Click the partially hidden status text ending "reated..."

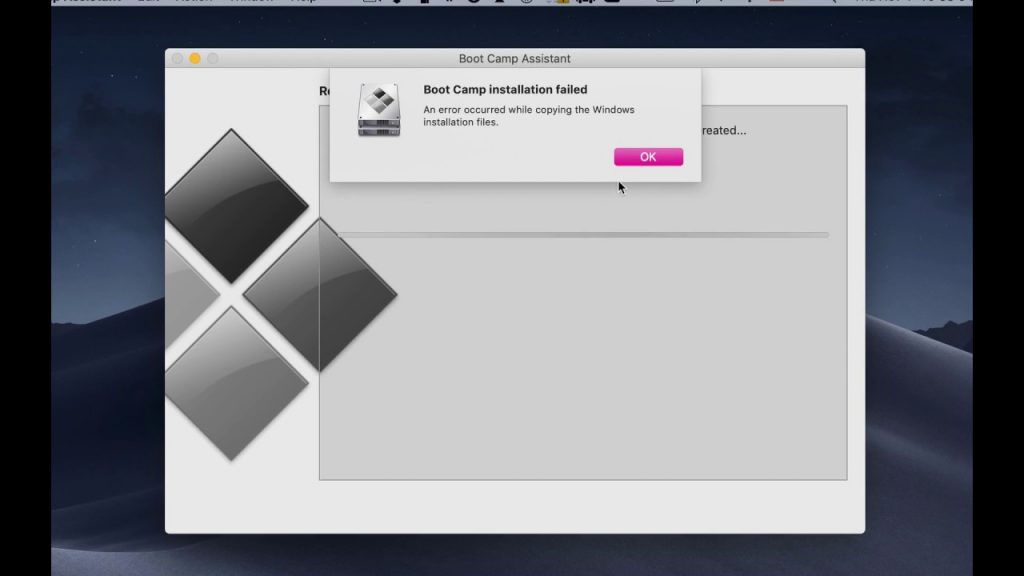click(724, 131)
